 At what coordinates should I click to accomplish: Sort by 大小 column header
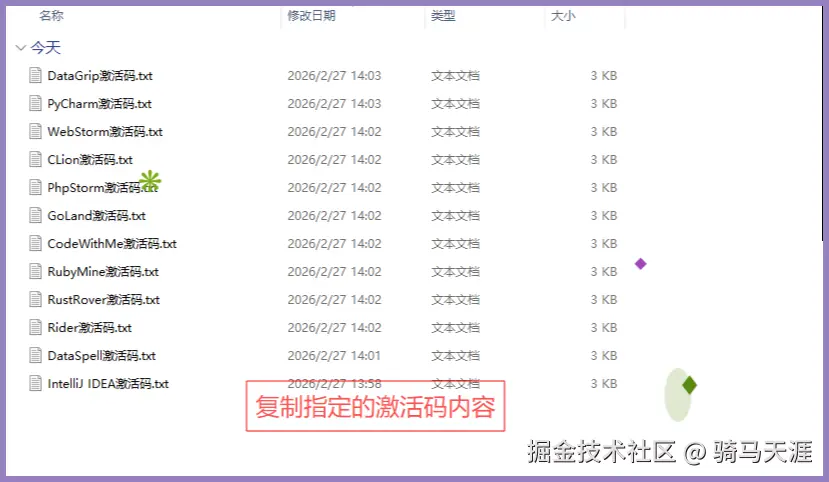pyautogui.click(x=563, y=16)
